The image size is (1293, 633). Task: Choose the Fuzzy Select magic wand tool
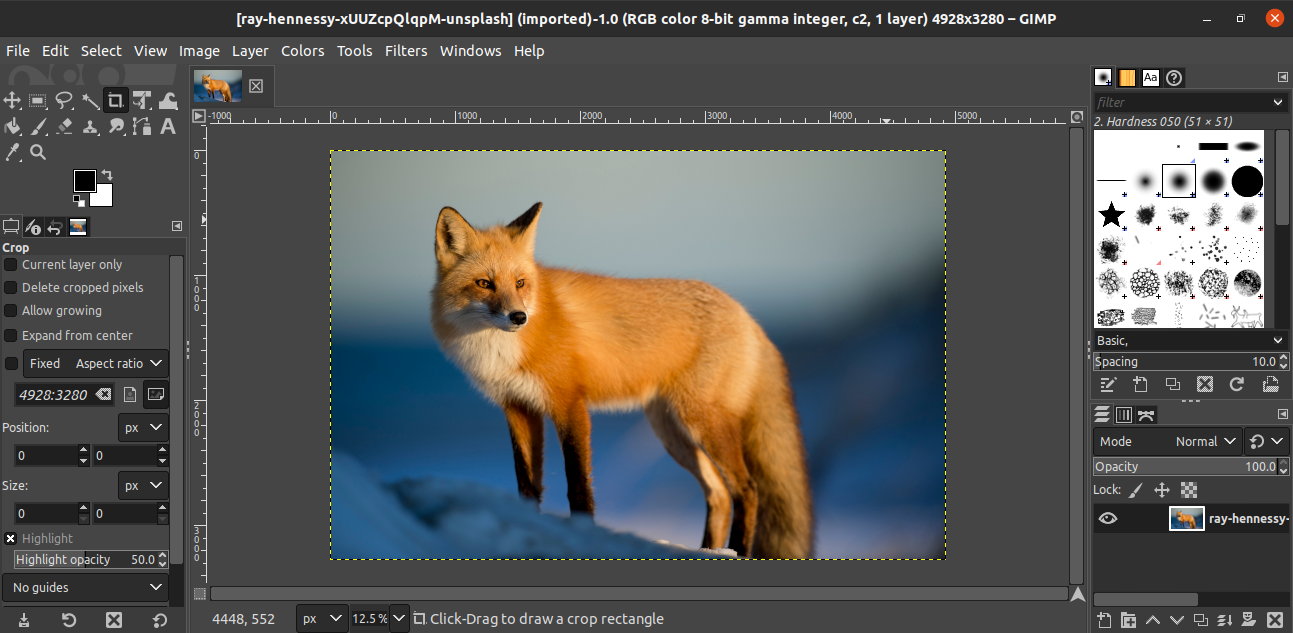[x=90, y=100]
